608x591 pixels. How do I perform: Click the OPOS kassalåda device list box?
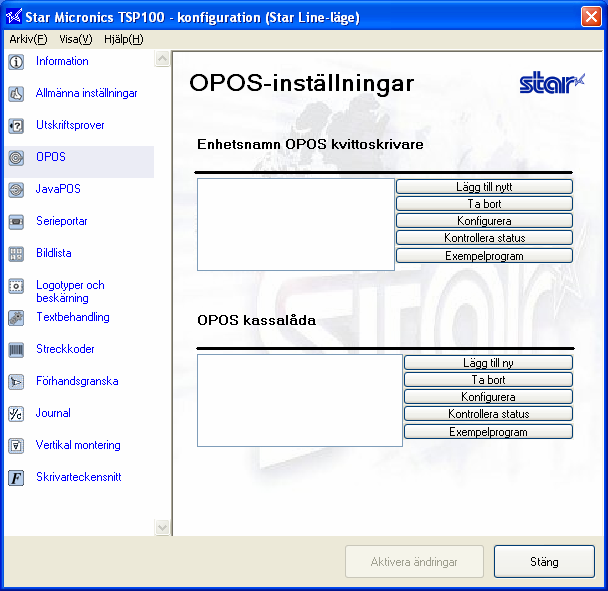[x=300, y=400]
